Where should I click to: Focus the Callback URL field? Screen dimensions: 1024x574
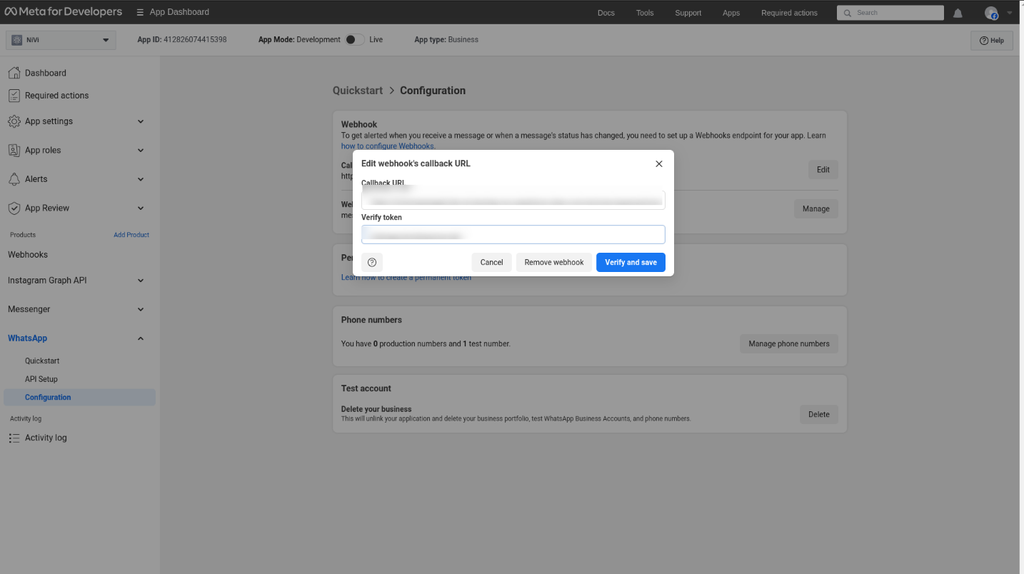point(513,200)
